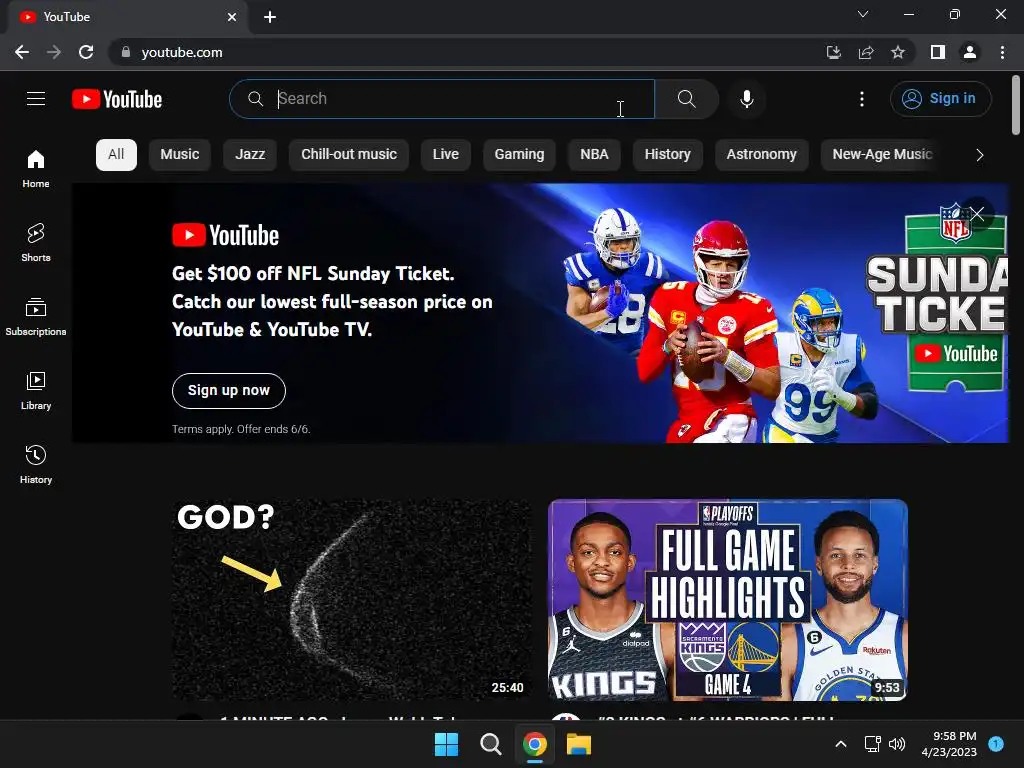Click Sign up now on banner

pyautogui.click(x=229, y=391)
